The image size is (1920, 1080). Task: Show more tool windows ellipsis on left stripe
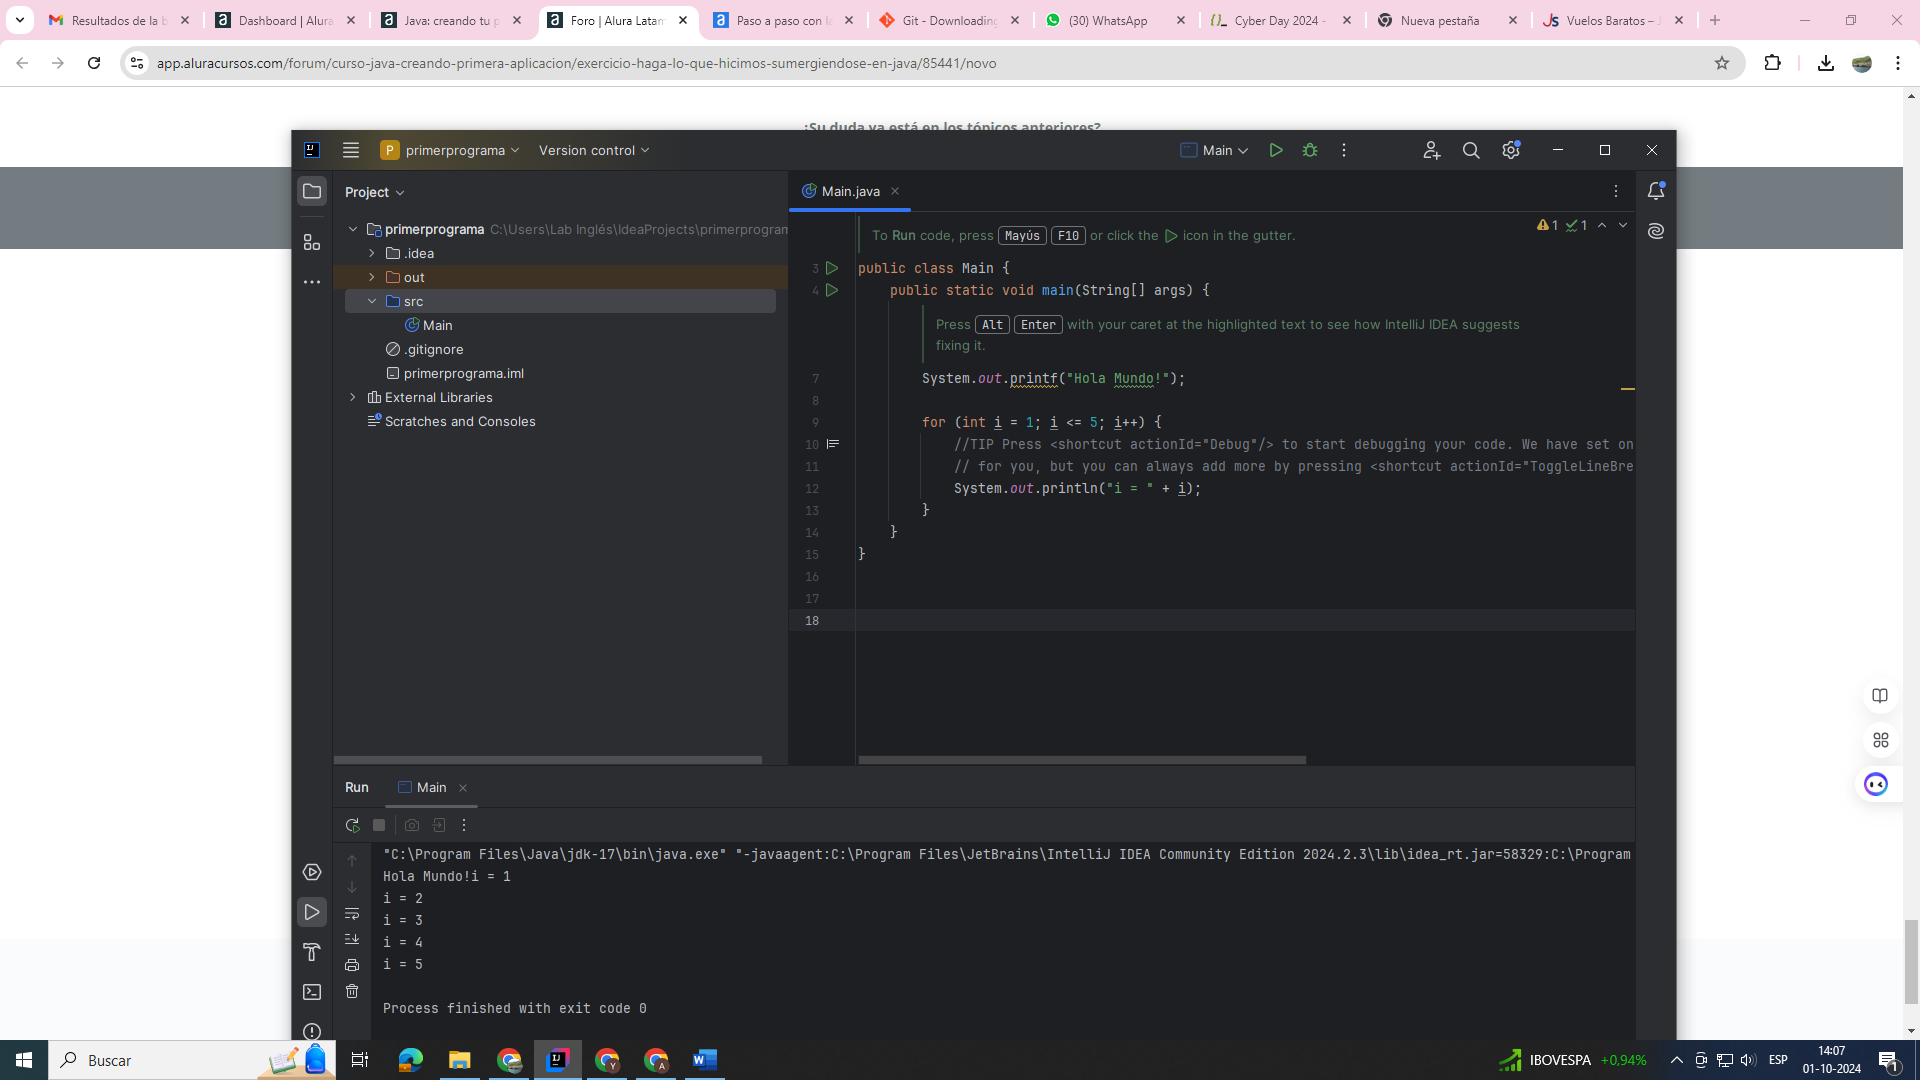(x=312, y=282)
